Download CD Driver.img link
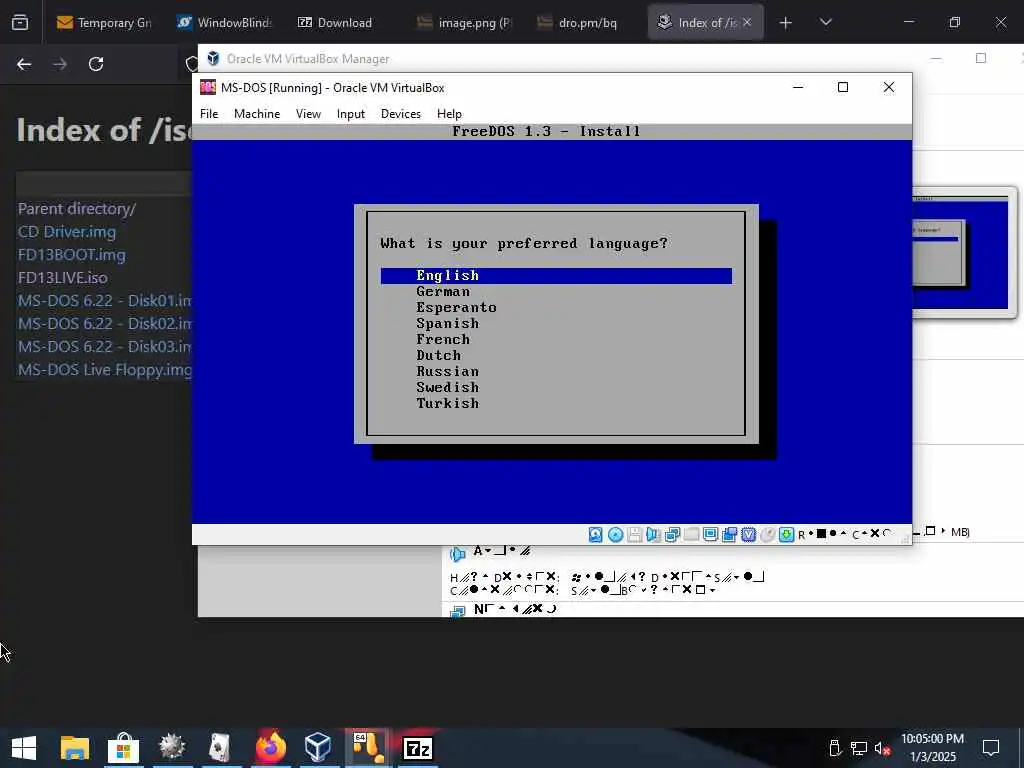1024x768 pixels. [67, 232]
